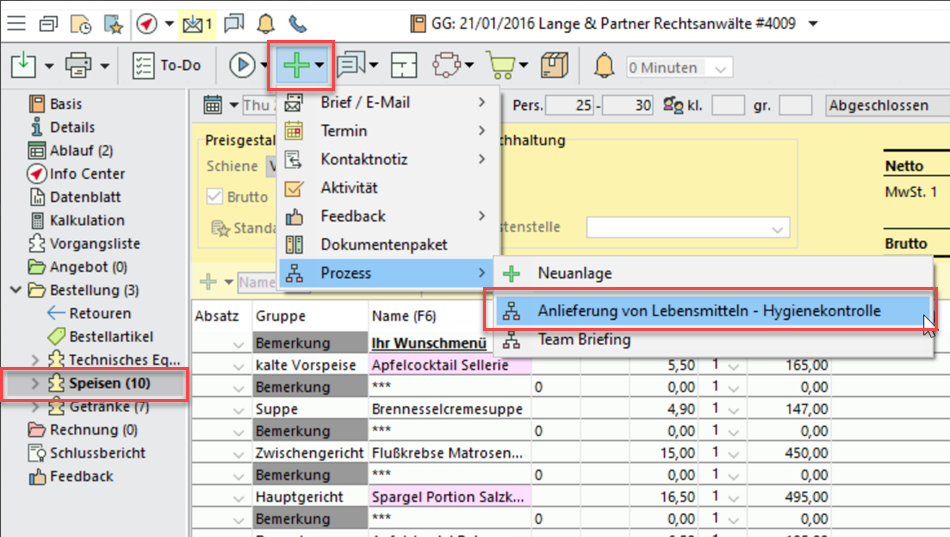The image size is (950, 537).
Task: Click the printer icon in toolbar
Action: 78,66
